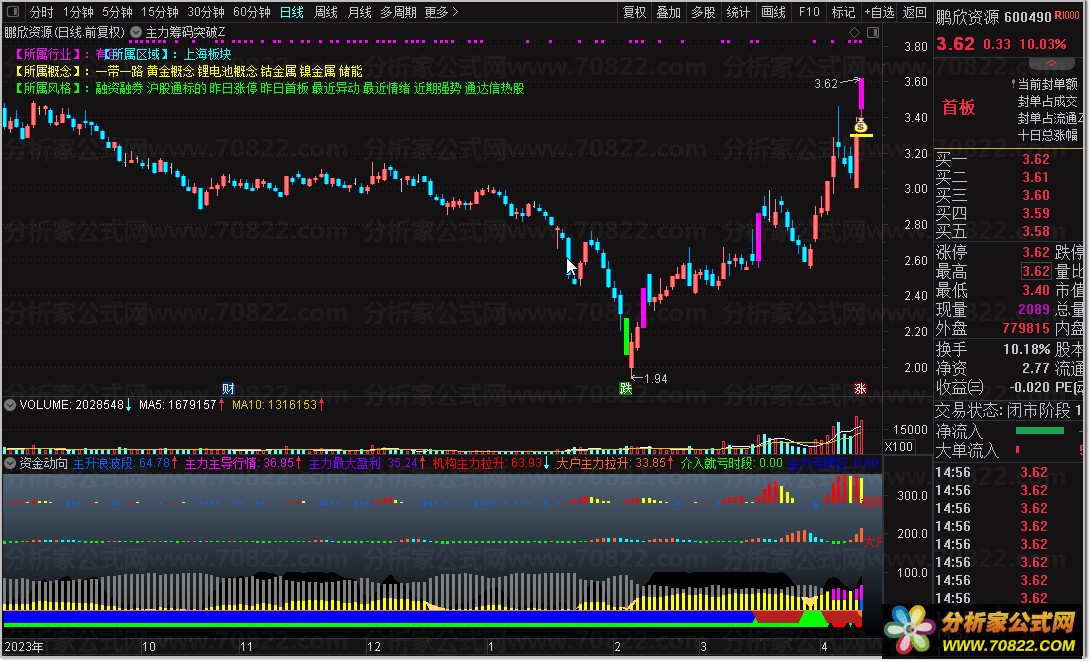This screenshot has height=662, width=1092.
Task: Open indicator dropdown beside 主力筹码突破Z
Action: tap(136, 32)
